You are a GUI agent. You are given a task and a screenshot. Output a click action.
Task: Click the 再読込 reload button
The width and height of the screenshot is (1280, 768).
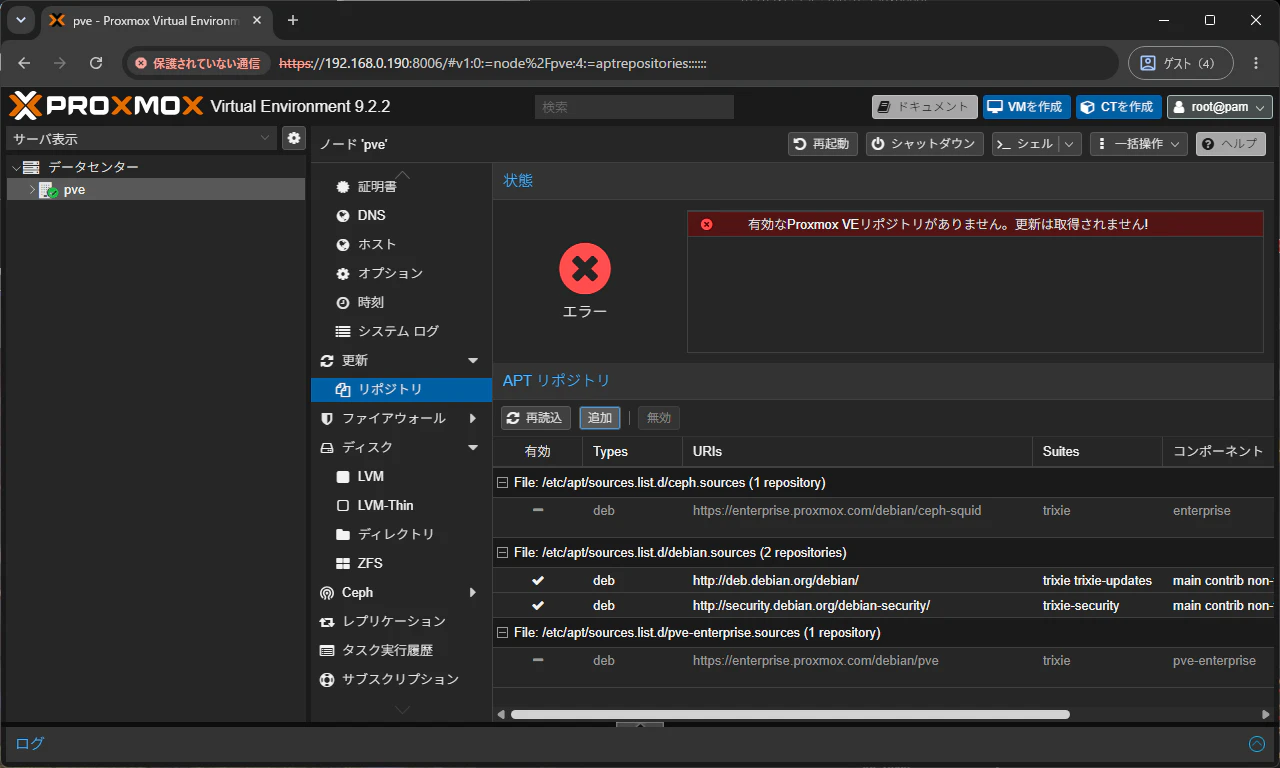pyautogui.click(x=535, y=418)
